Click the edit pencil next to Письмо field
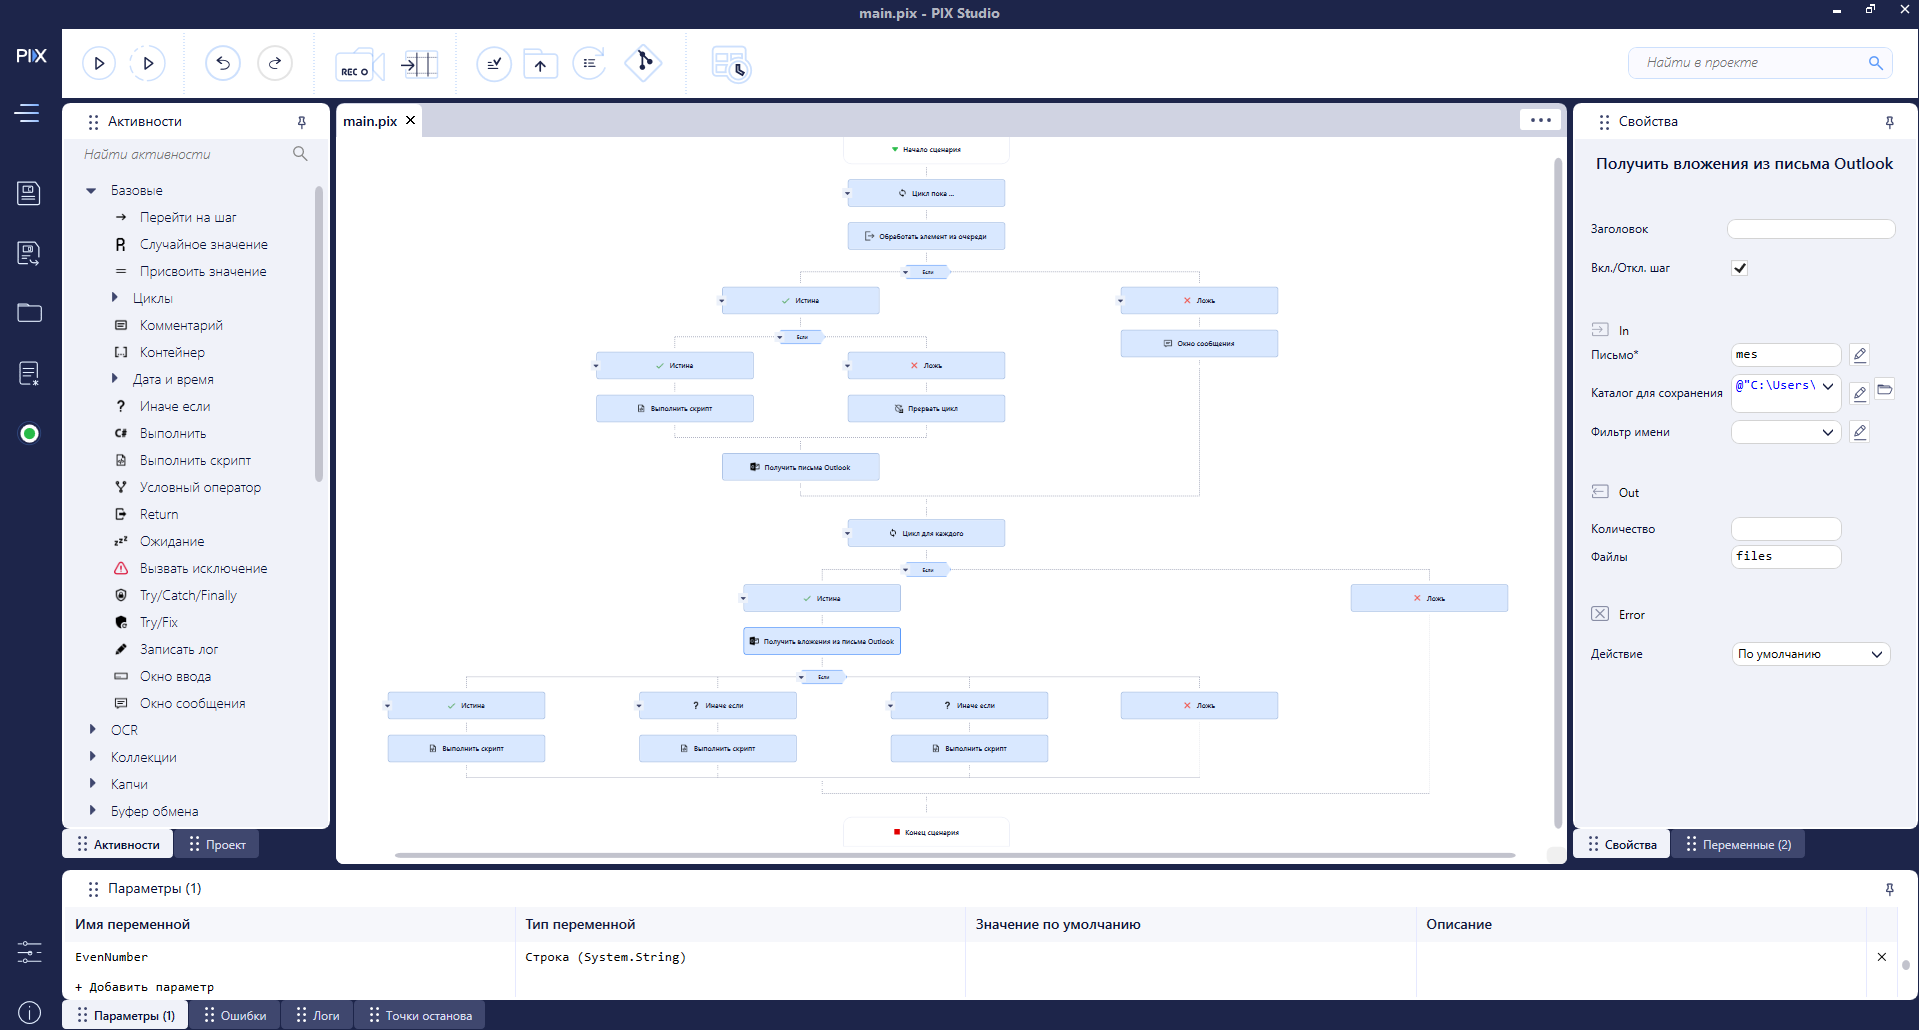Image resolution: width=1919 pixels, height=1030 pixels. 1859,355
